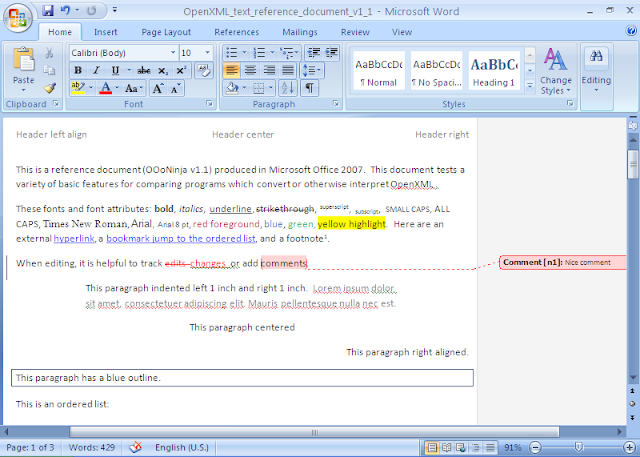Click the Office button logo
This screenshot has height=457, width=640.
(18, 16)
